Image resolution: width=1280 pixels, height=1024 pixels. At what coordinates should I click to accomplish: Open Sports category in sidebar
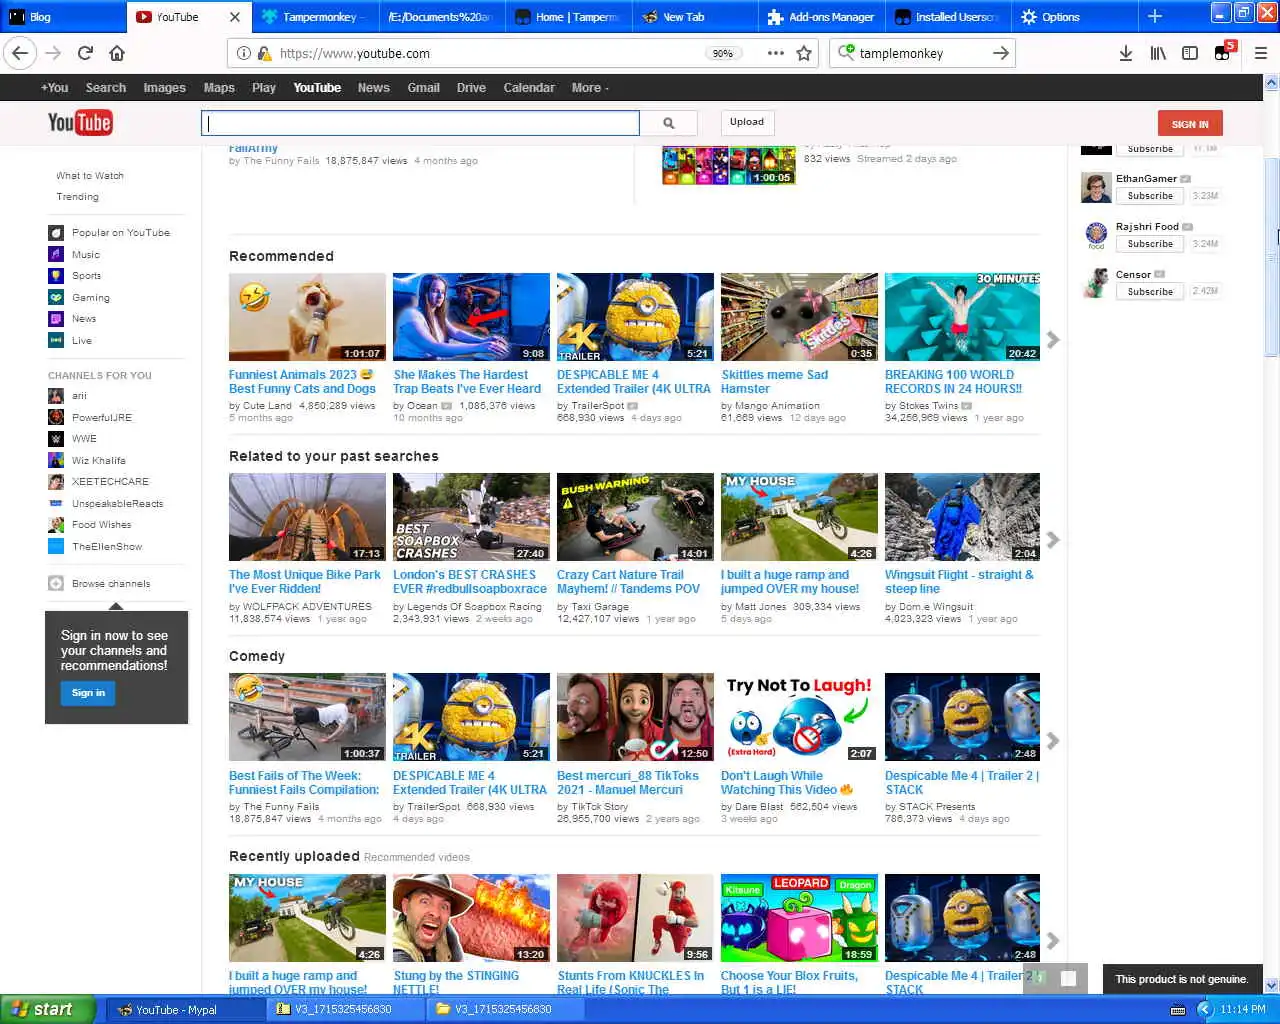click(x=86, y=276)
